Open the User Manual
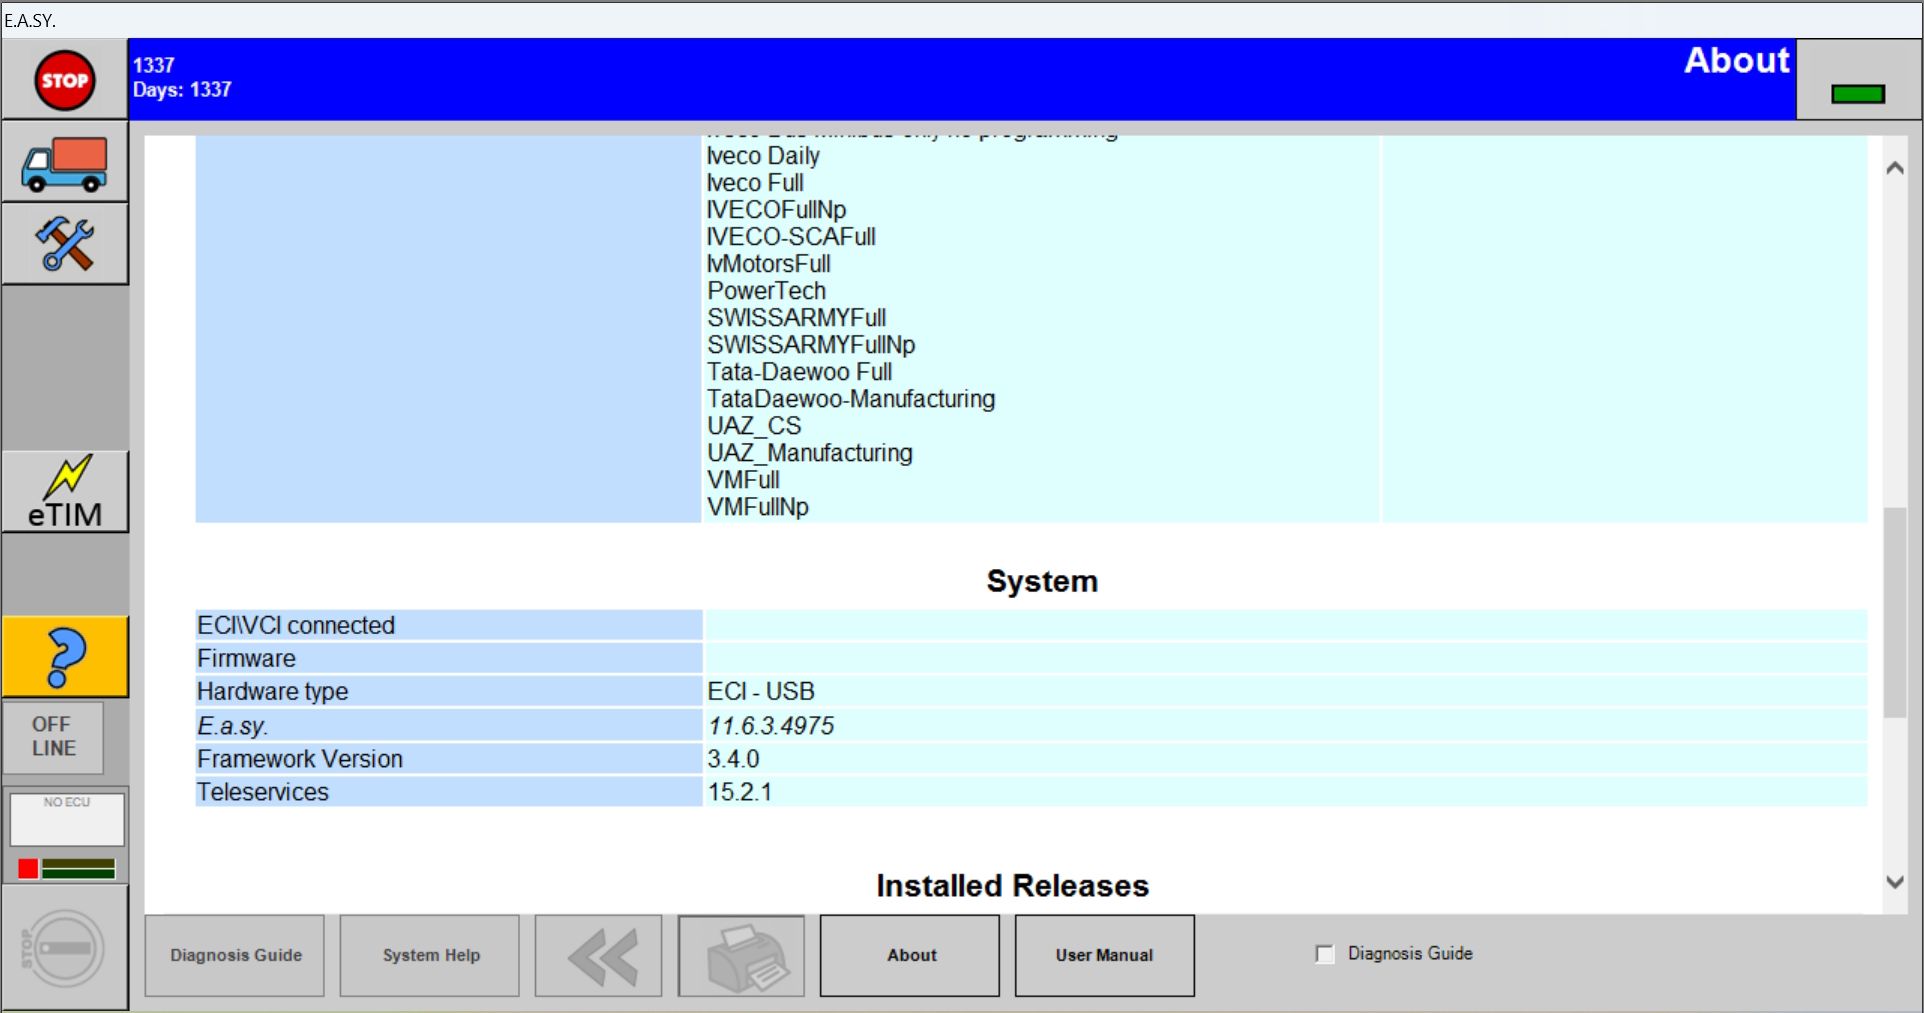Image resolution: width=1924 pixels, height=1013 pixels. (1103, 955)
